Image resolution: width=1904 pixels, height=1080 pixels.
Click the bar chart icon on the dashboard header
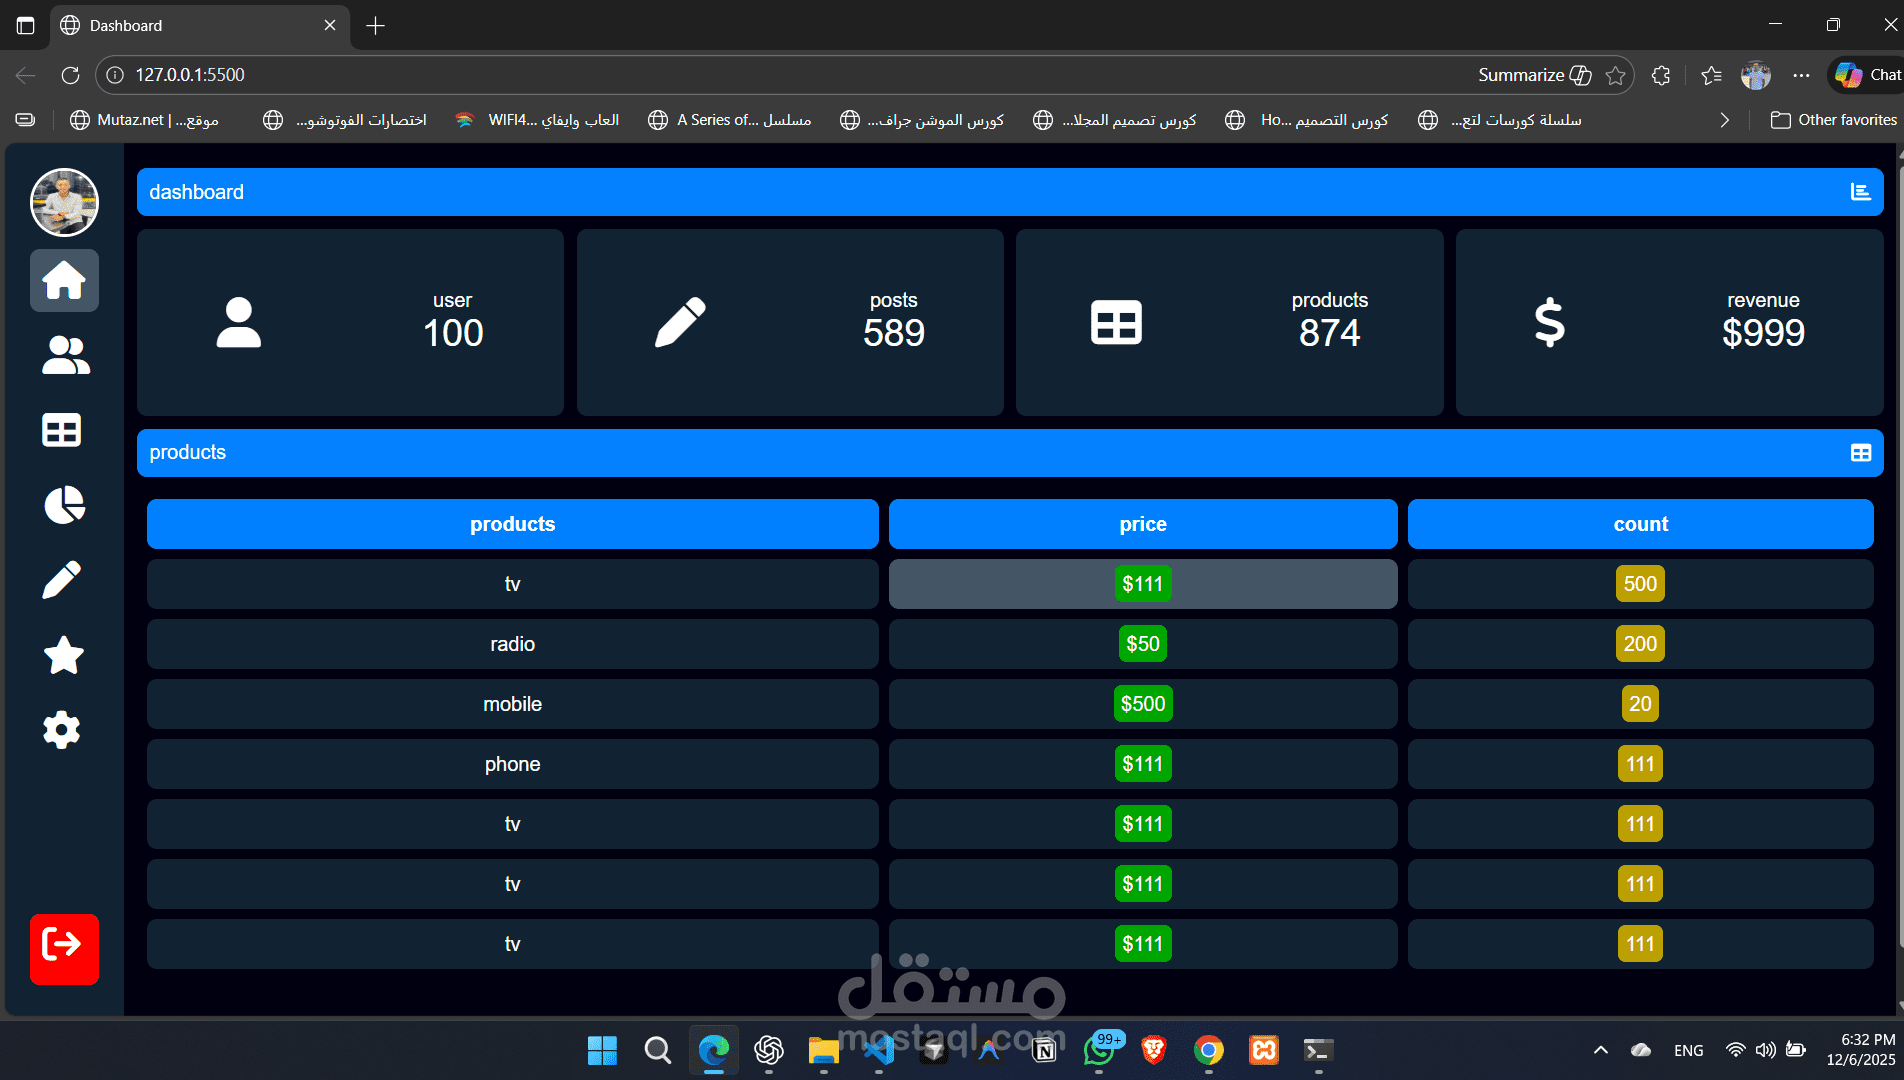coord(1860,191)
